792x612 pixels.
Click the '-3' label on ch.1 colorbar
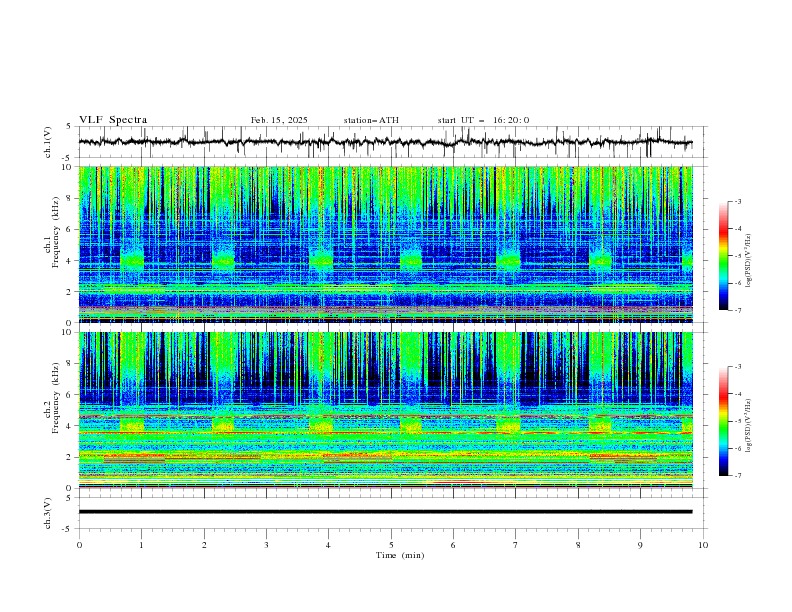[x=738, y=201]
